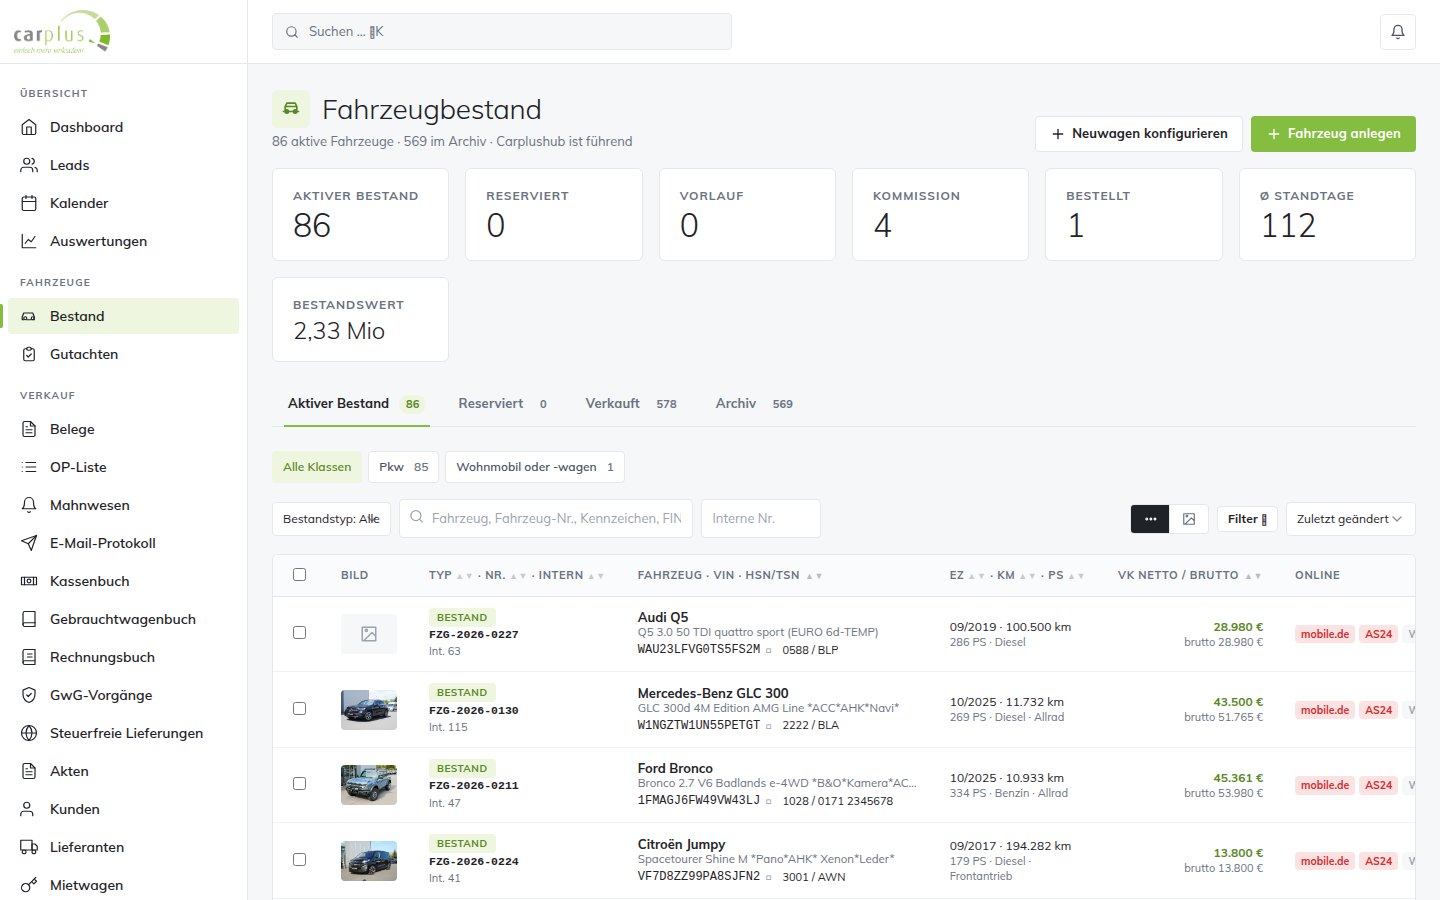Click the Belege document icon in the sidebar
Image resolution: width=1440 pixels, height=900 pixels.
point(29,429)
